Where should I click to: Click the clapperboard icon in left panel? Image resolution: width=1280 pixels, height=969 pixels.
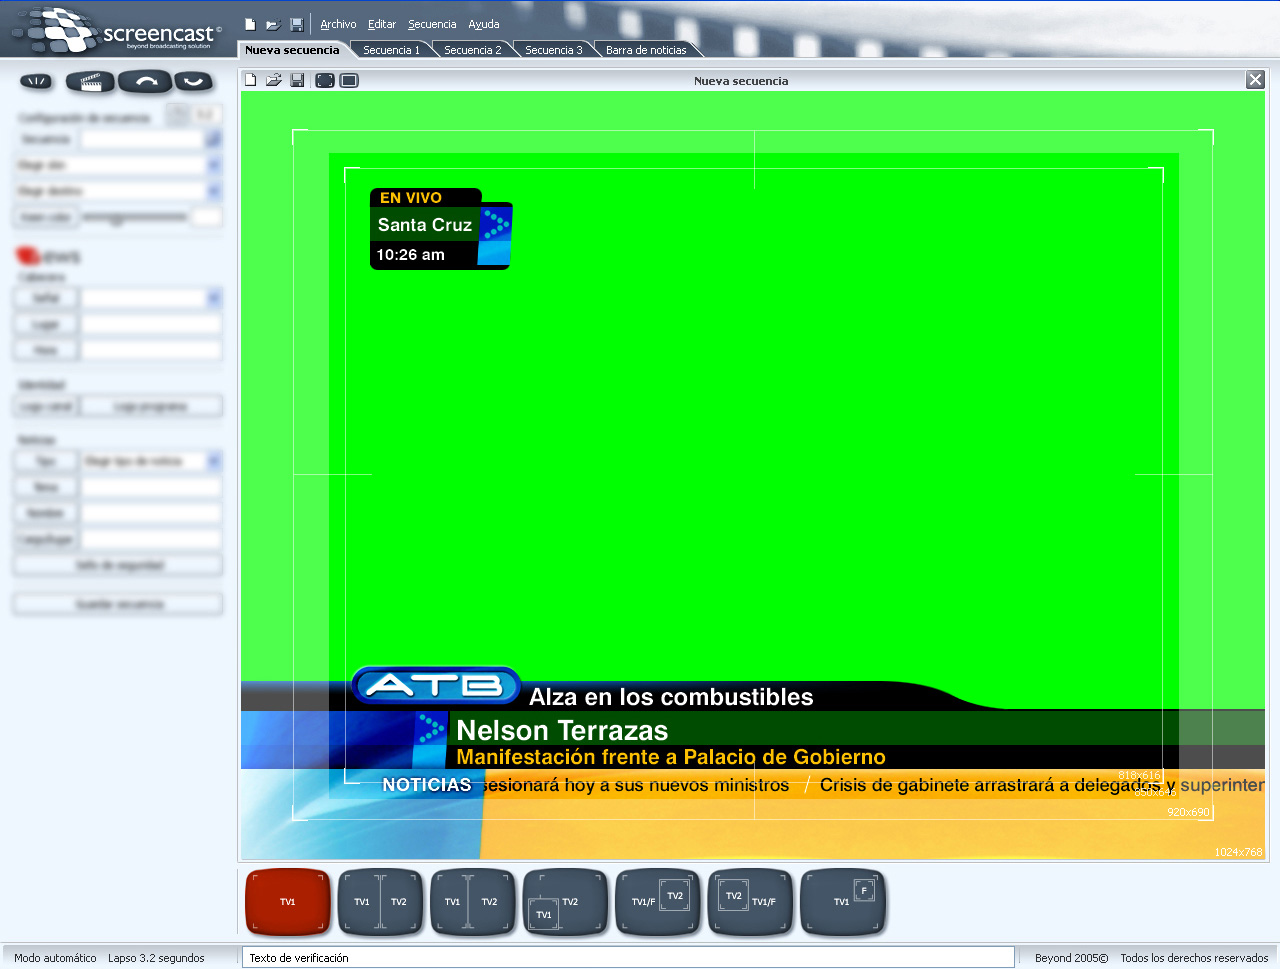[x=90, y=82]
